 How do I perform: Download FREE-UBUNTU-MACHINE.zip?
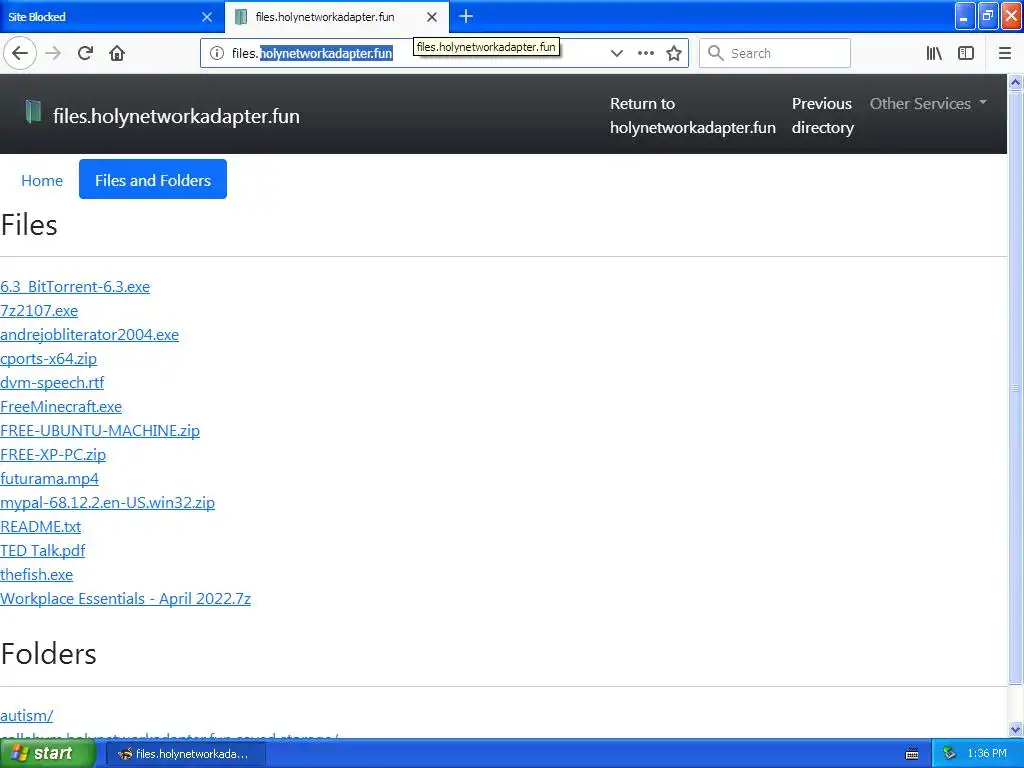pyautogui.click(x=100, y=430)
